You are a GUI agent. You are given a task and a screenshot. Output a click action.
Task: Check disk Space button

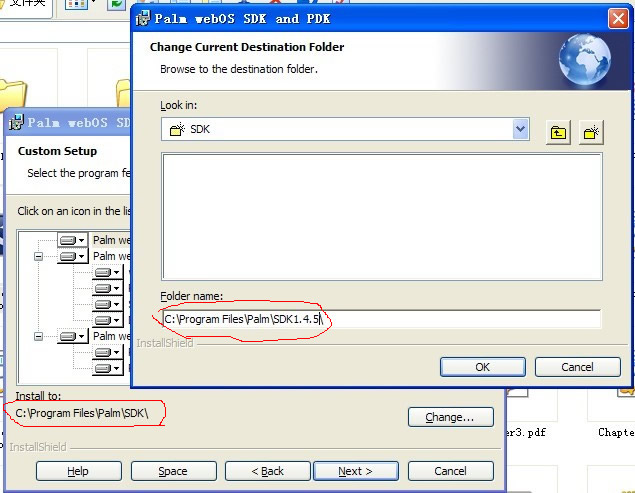pyautogui.click(x=173, y=471)
